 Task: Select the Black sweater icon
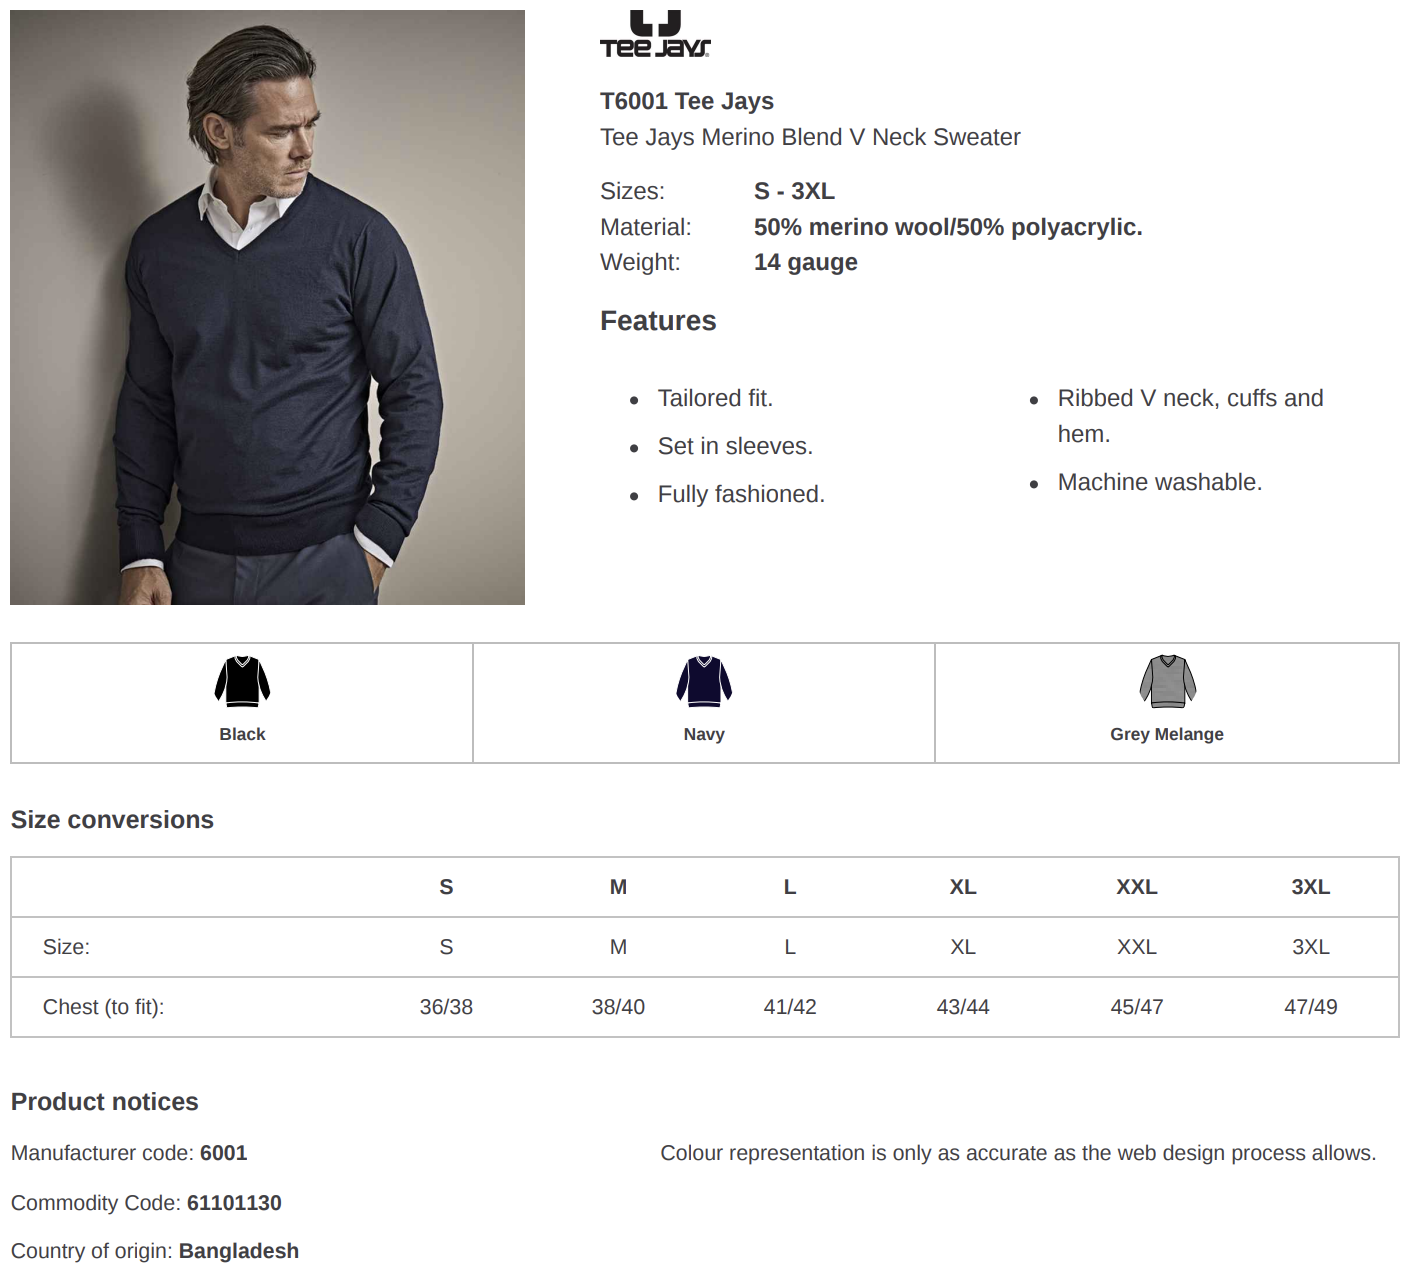coord(242,682)
